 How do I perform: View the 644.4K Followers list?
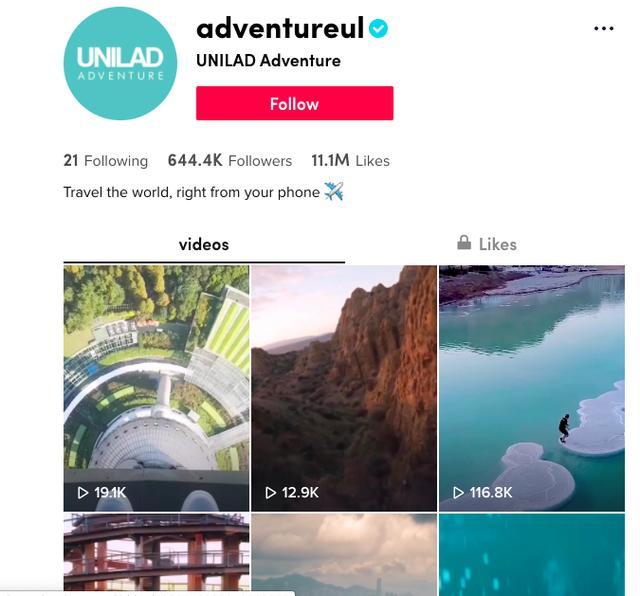coord(230,161)
